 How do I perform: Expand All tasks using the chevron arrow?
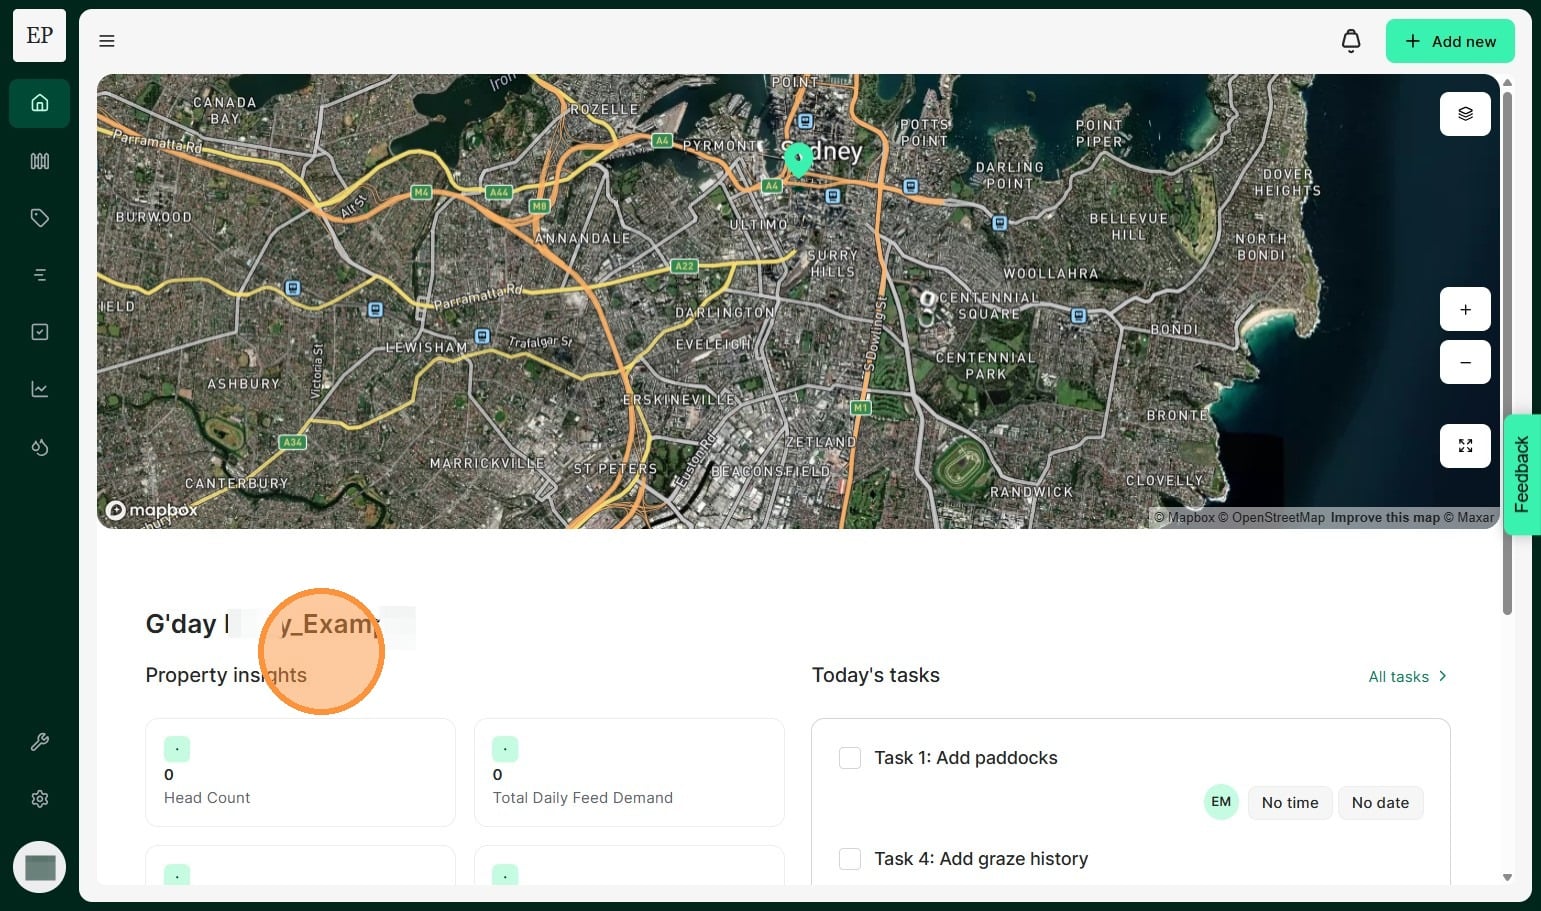tap(1442, 677)
